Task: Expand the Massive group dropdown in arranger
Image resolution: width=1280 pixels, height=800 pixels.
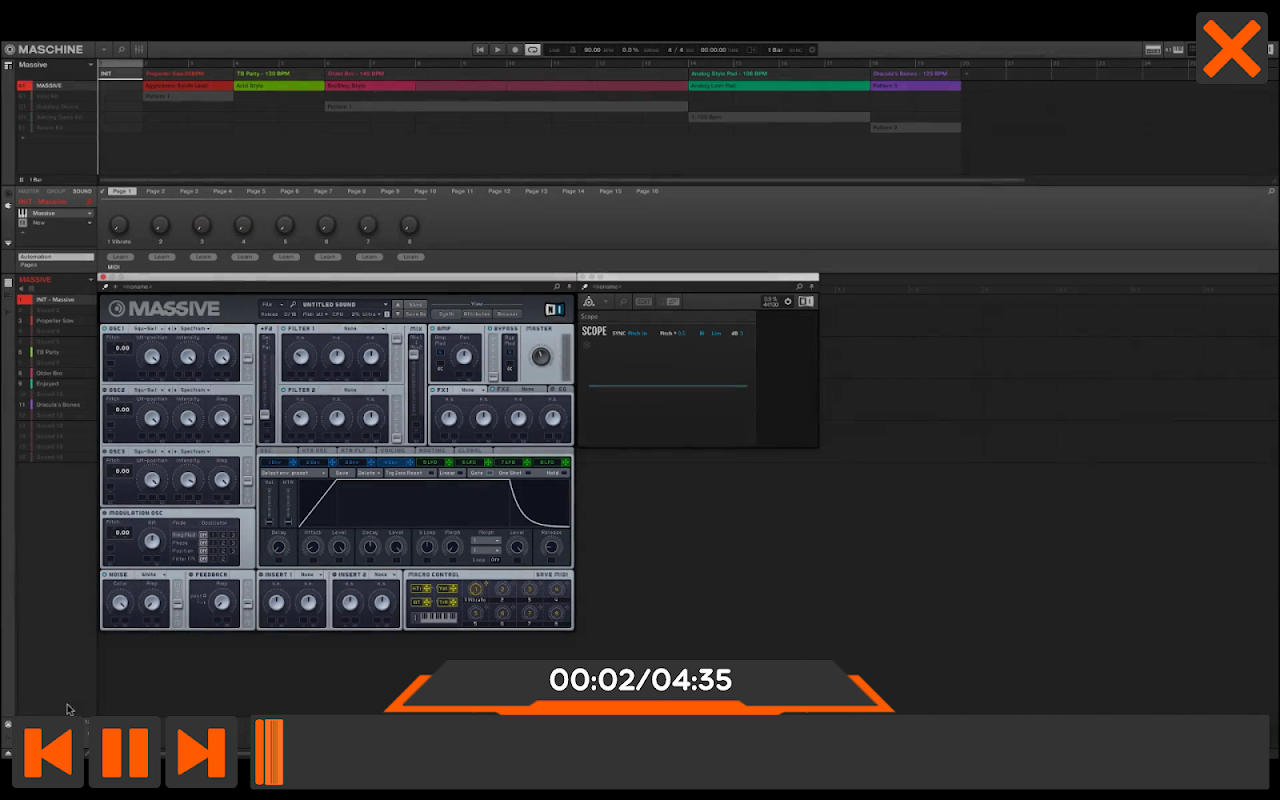Action: (x=91, y=65)
